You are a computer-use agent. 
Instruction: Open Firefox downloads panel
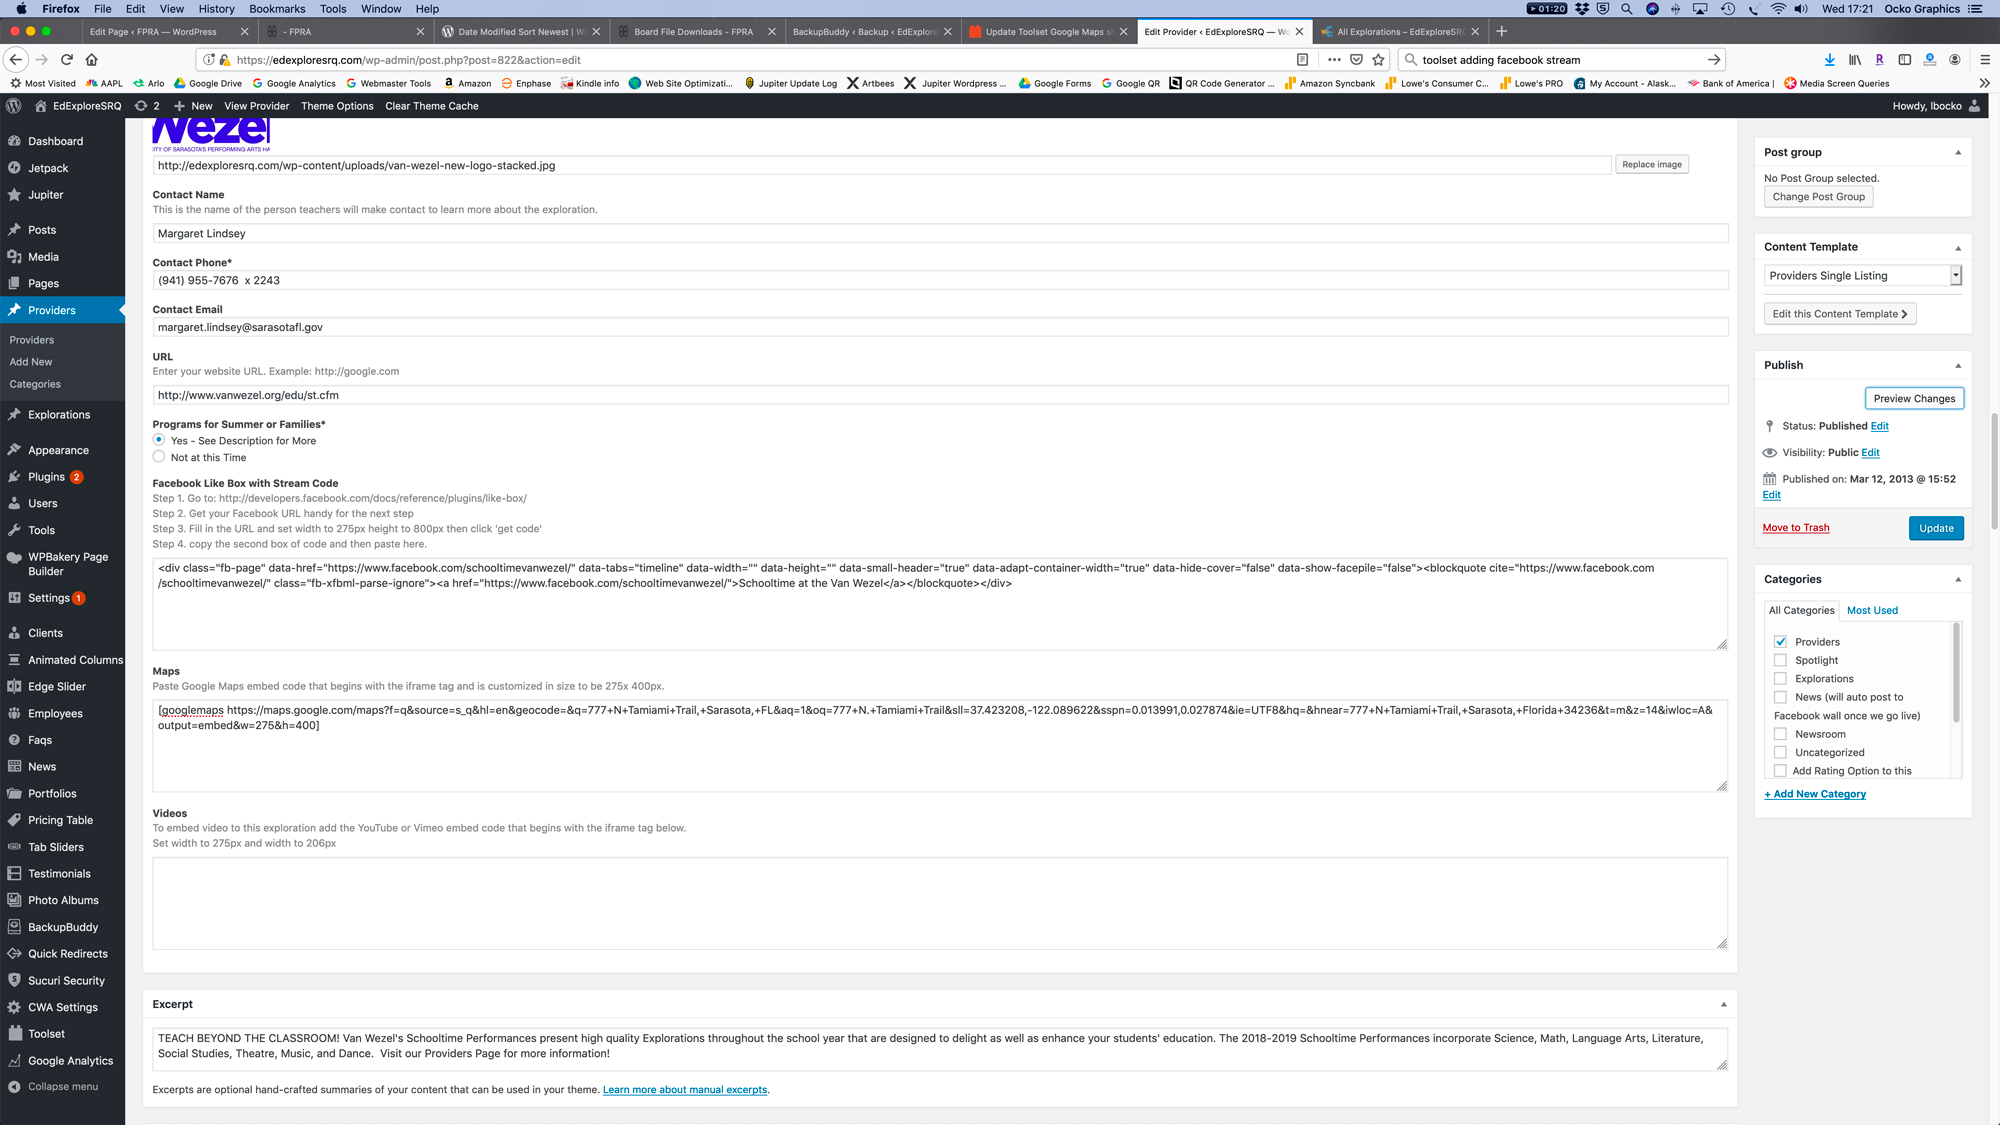point(1829,60)
